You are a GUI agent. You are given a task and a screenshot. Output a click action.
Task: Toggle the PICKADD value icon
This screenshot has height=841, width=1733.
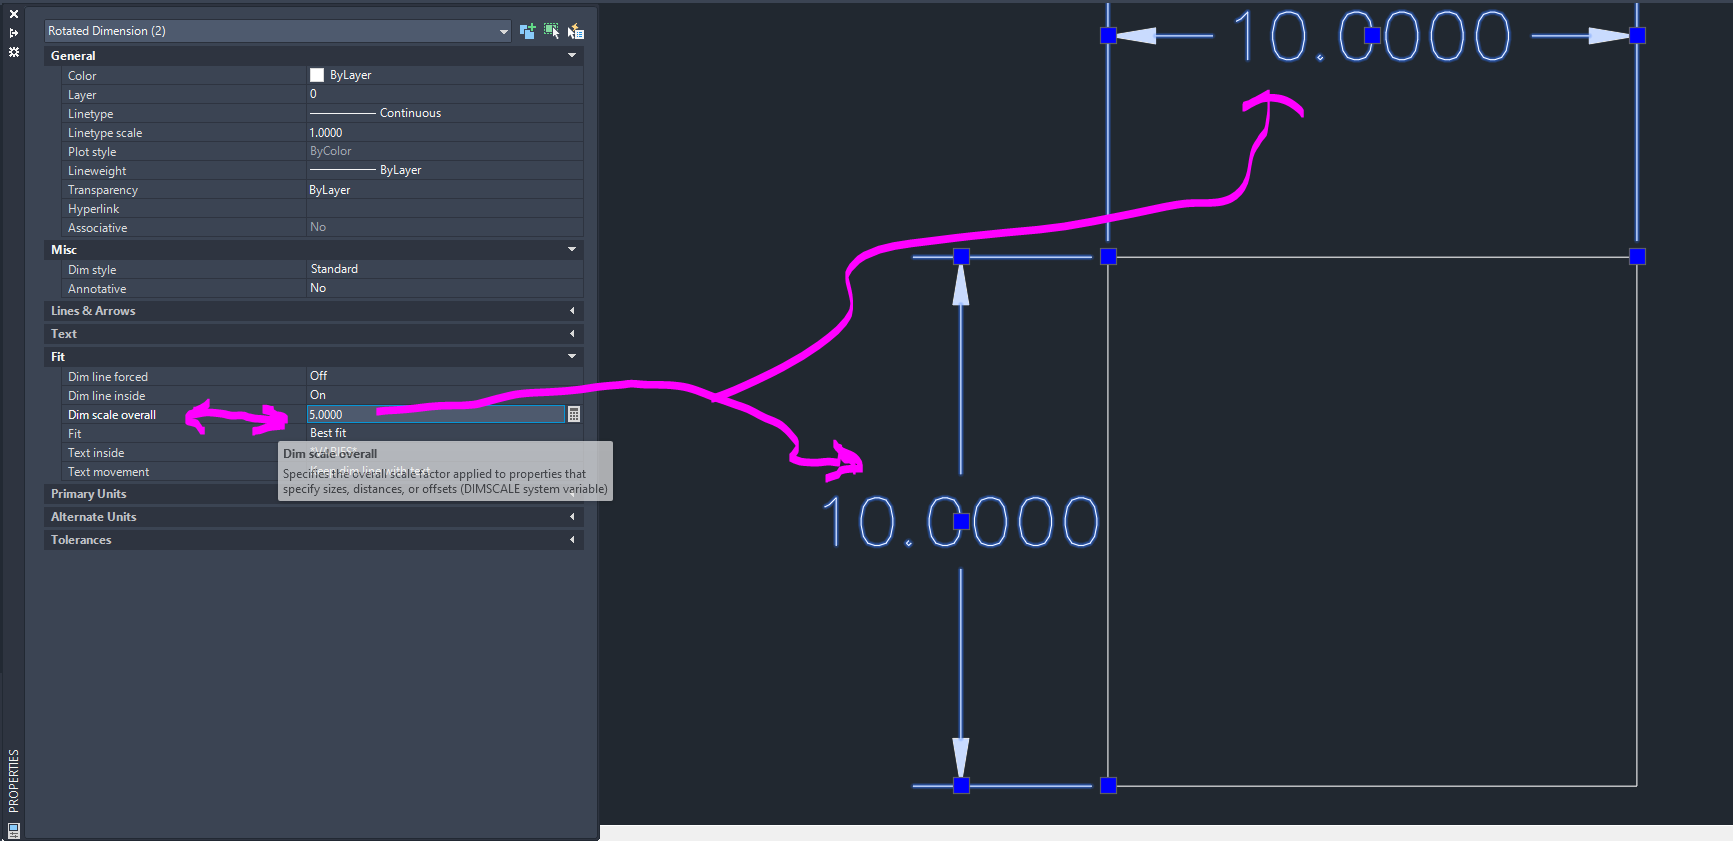click(x=527, y=31)
